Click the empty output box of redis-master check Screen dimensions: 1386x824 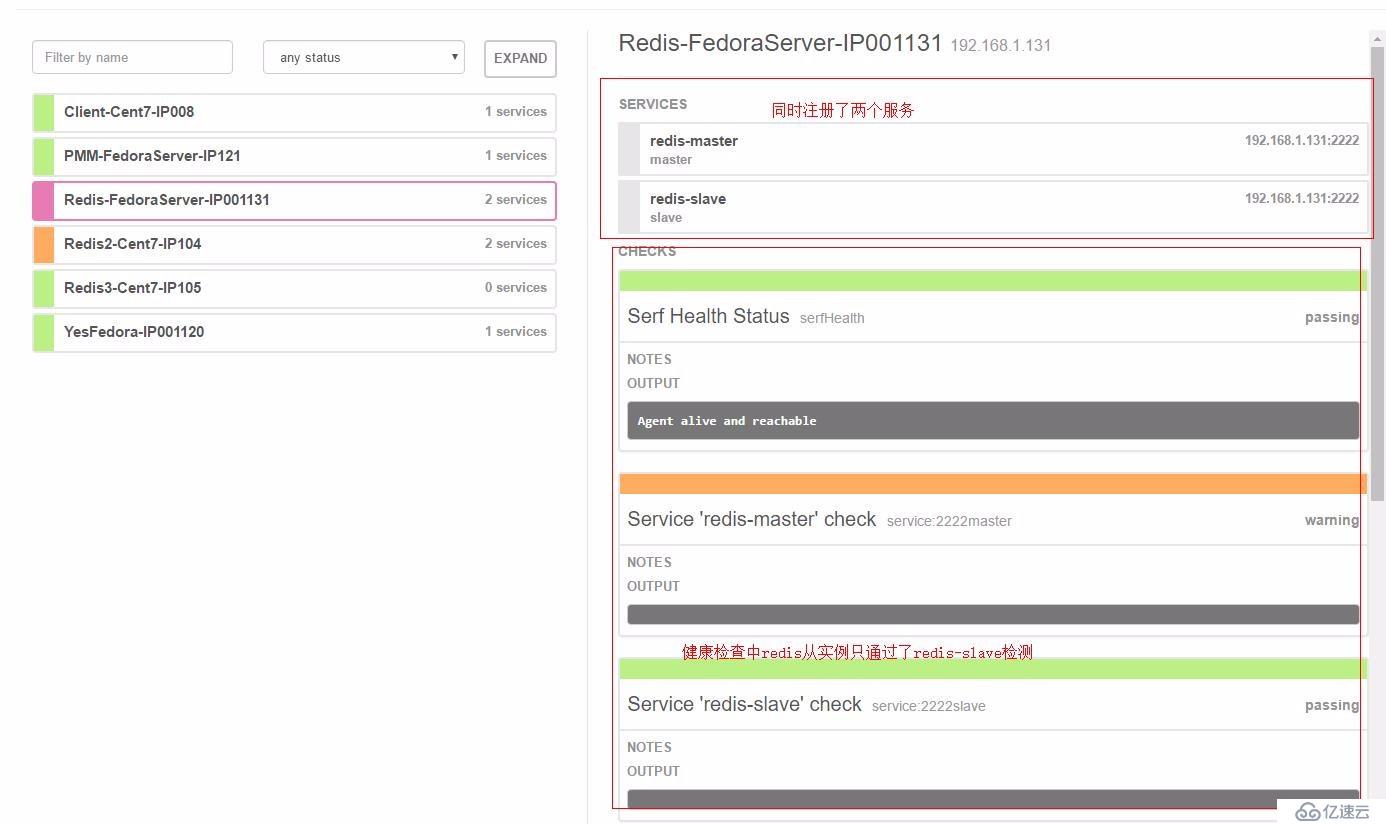(993, 614)
